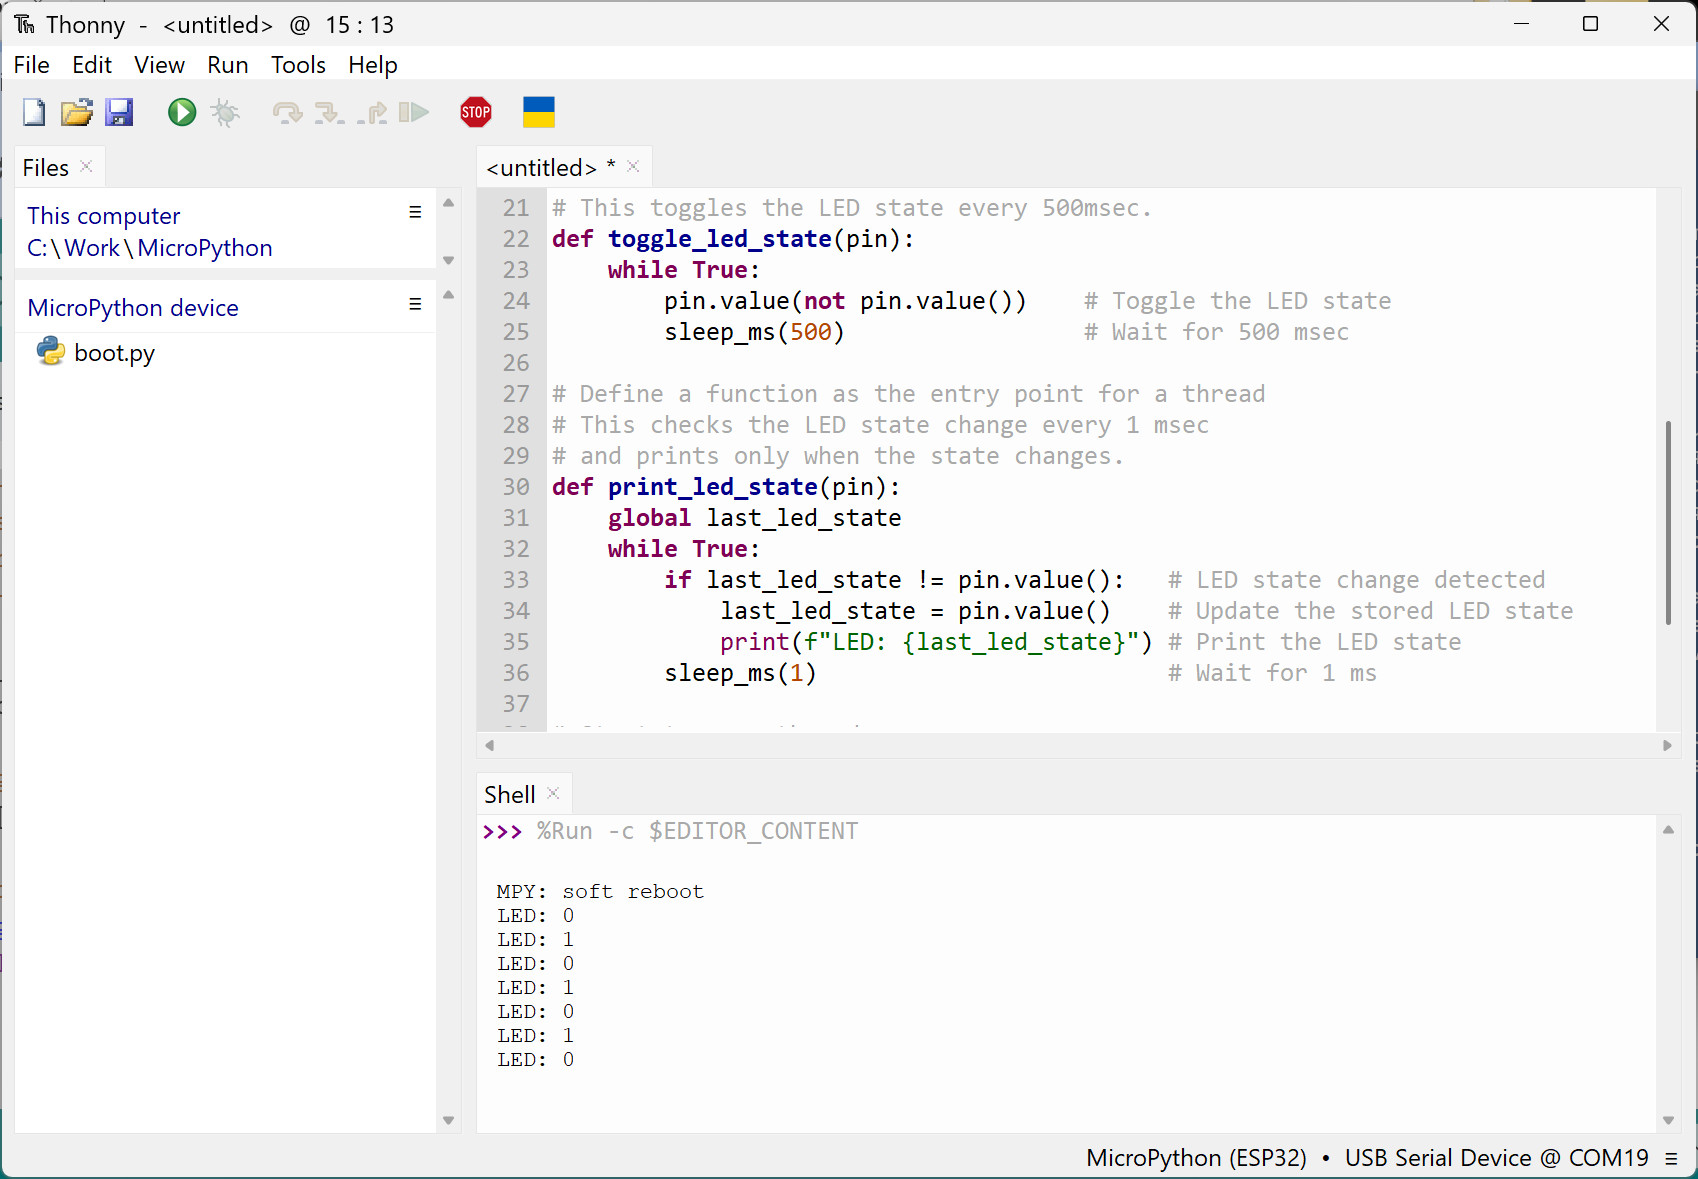This screenshot has height=1179, width=1698.
Task: Click the Step out toolbar icon
Action: coord(372,112)
